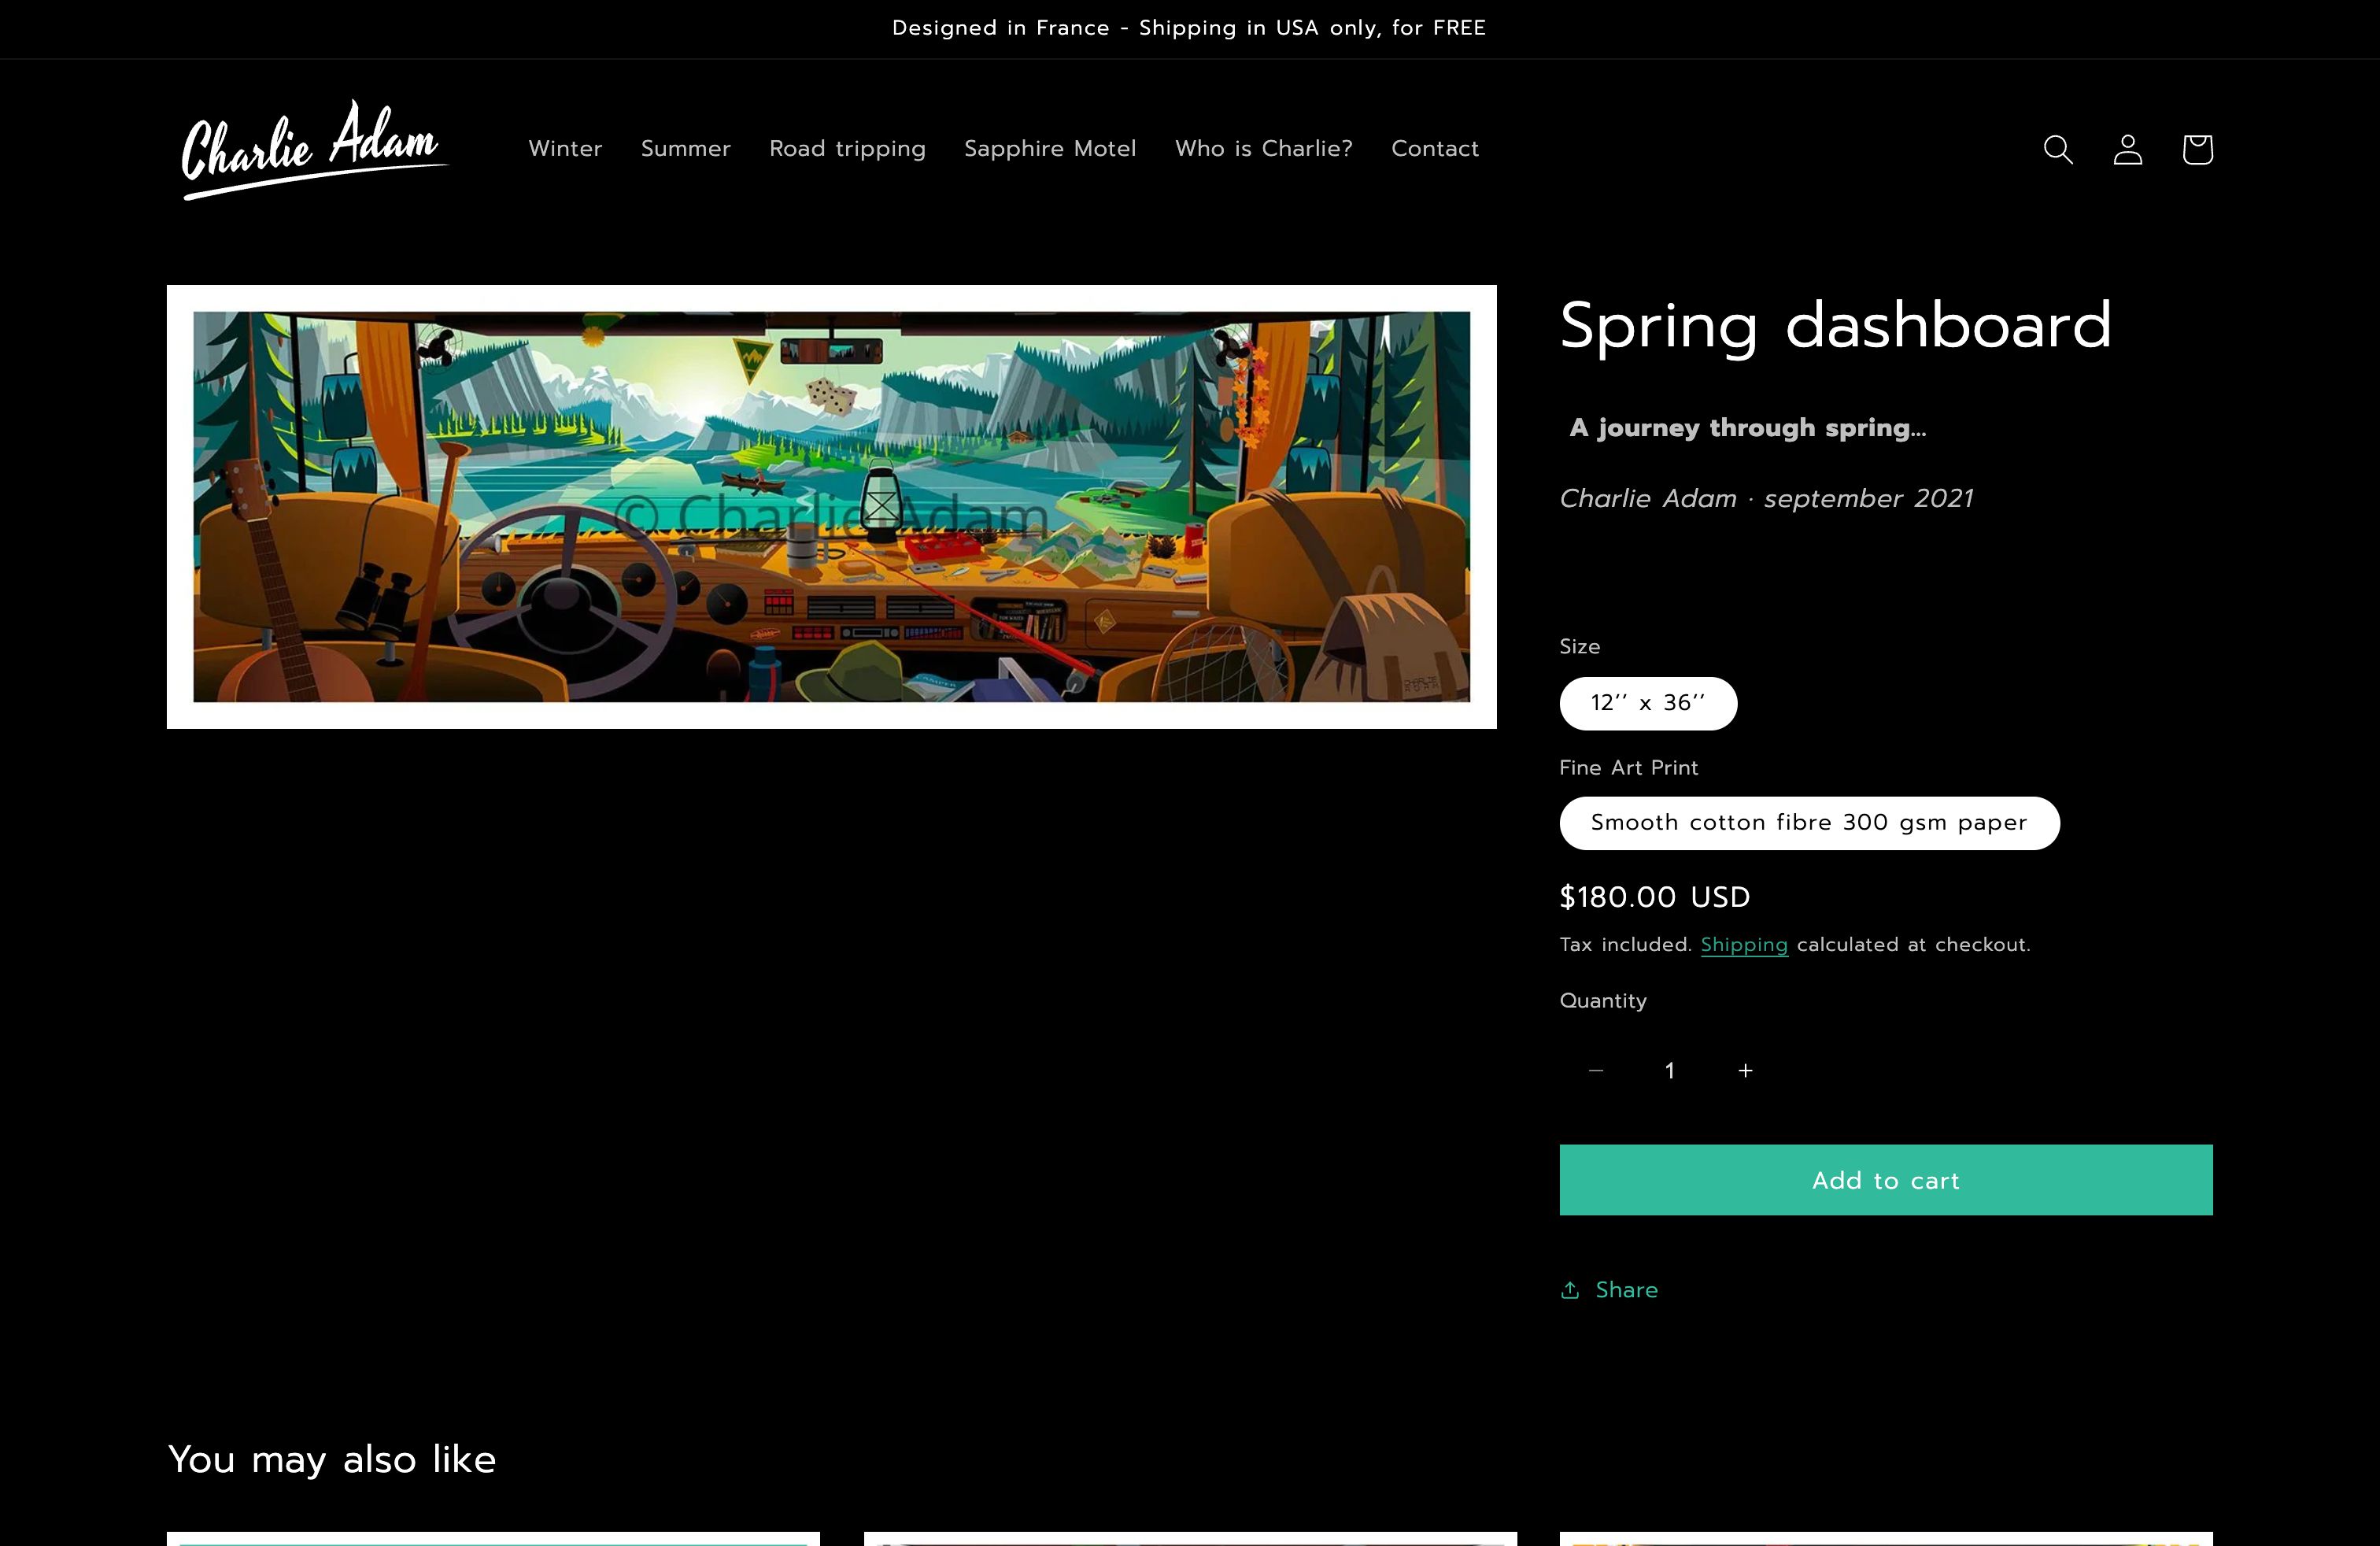Increase quantity with the plus icon

[1745, 1071]
